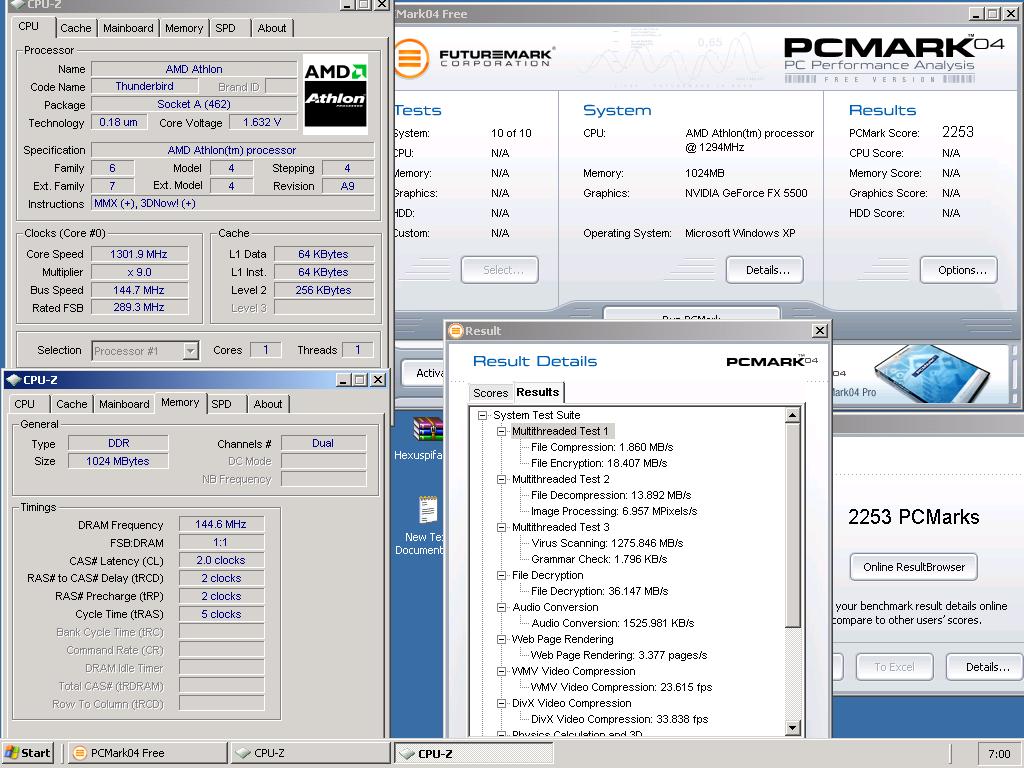This screenshot has width=1024, height=768.
Task: Select File Decompression: 13.892 MB/s row
Action: 611,495
